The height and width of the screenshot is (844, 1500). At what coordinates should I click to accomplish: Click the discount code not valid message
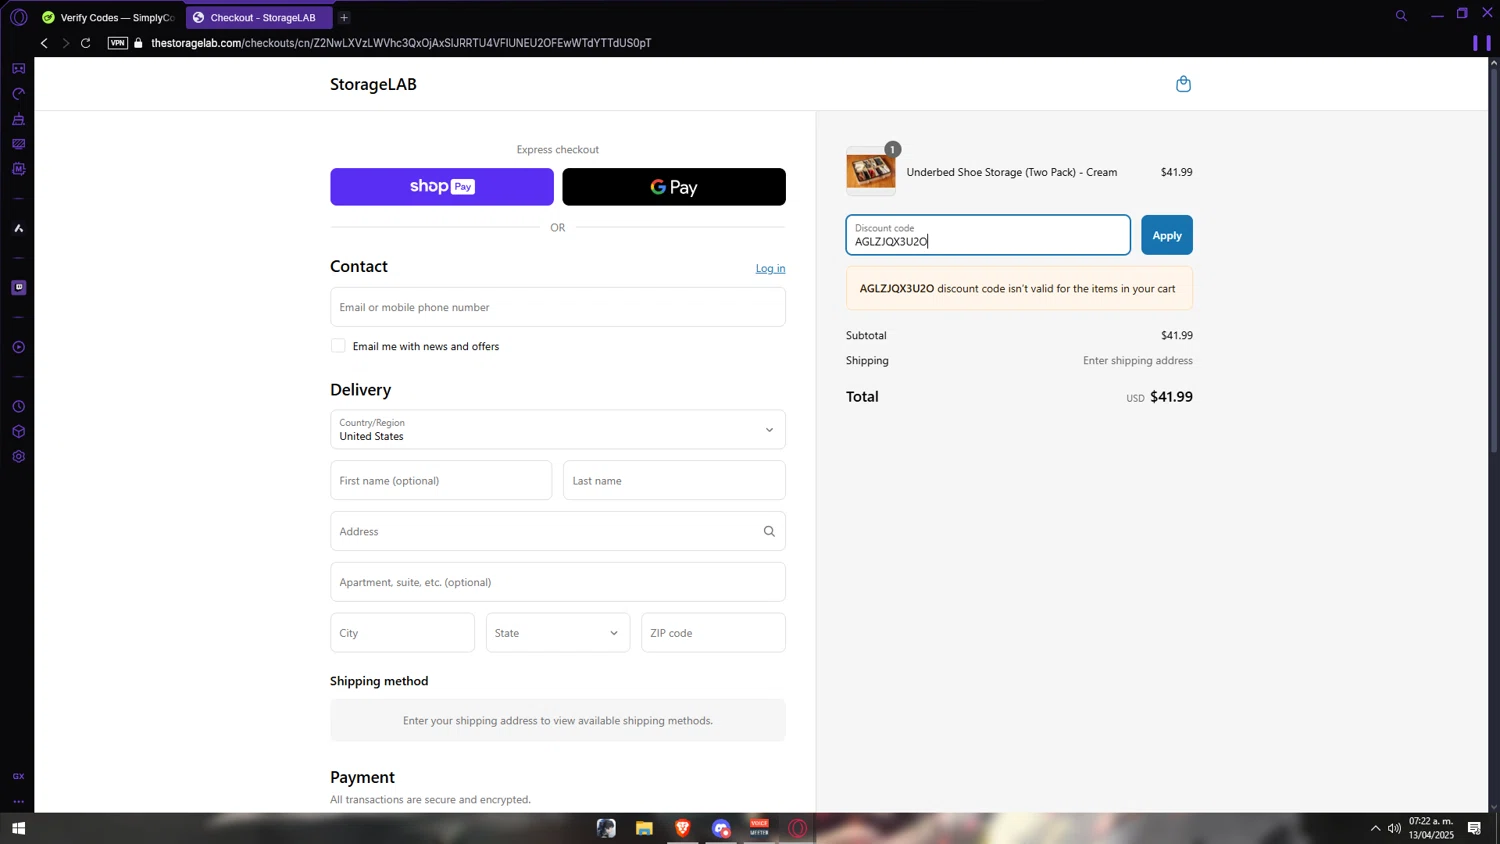pos(1019,289)
